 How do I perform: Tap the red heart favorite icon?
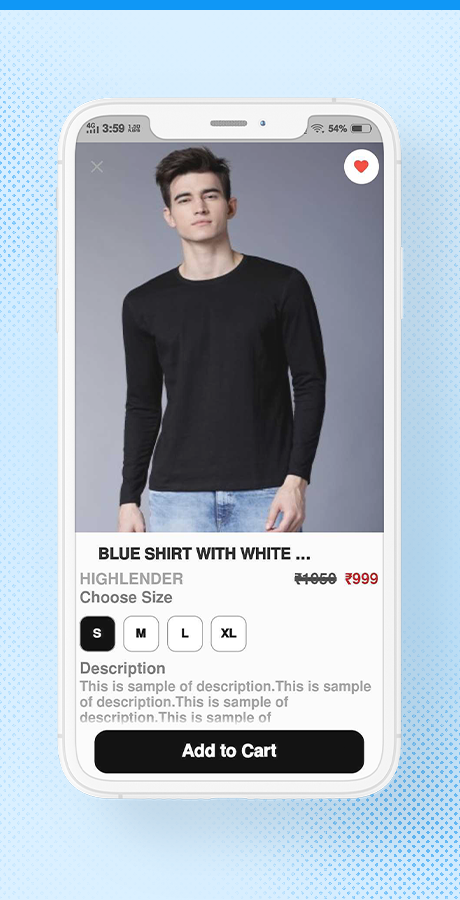tap(361, 166)
